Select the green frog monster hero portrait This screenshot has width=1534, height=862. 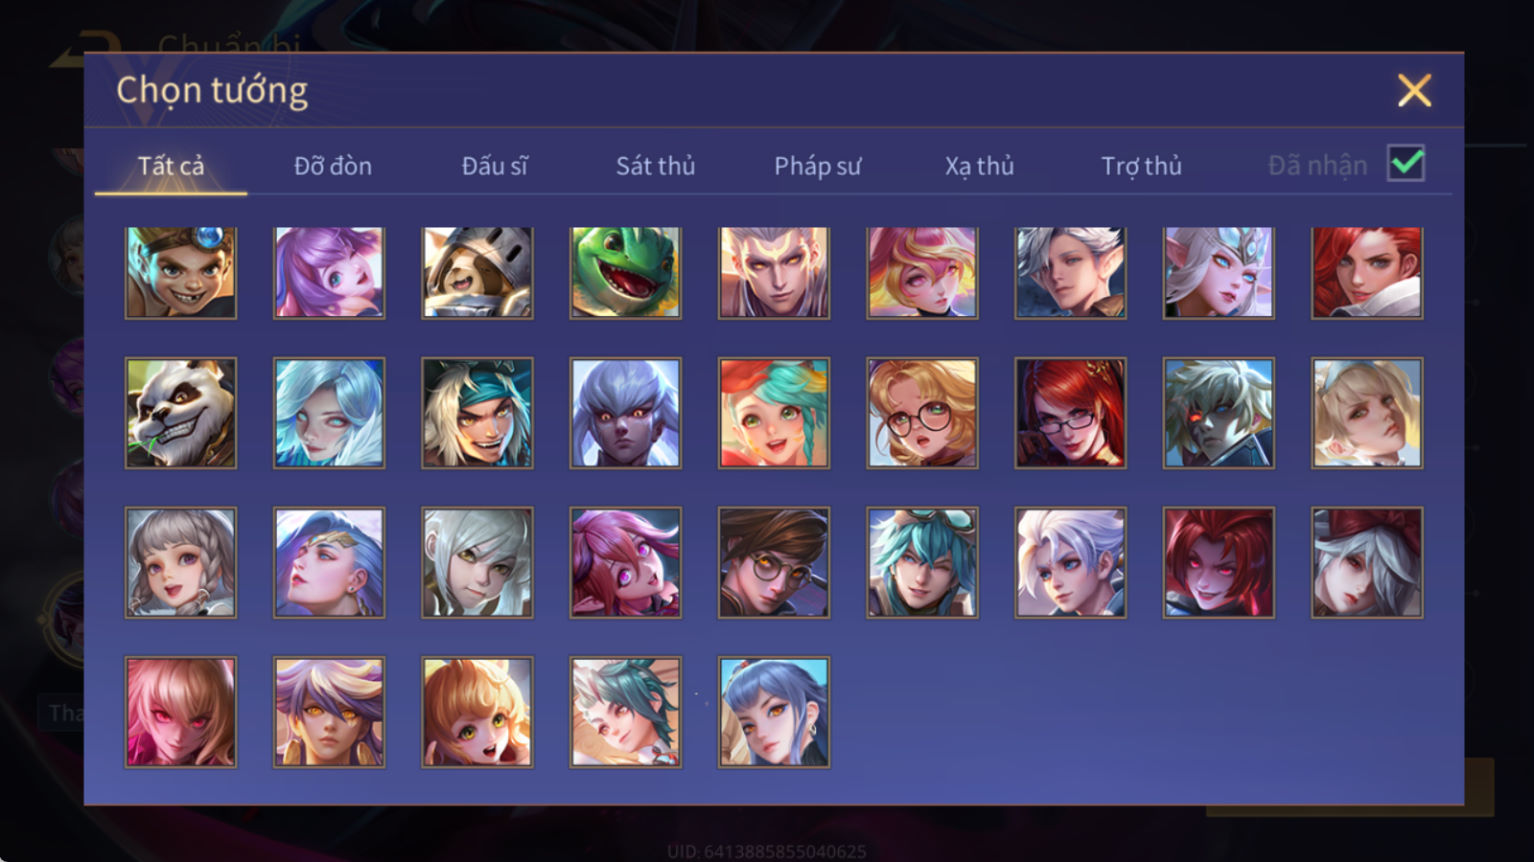tap(626, 273)
